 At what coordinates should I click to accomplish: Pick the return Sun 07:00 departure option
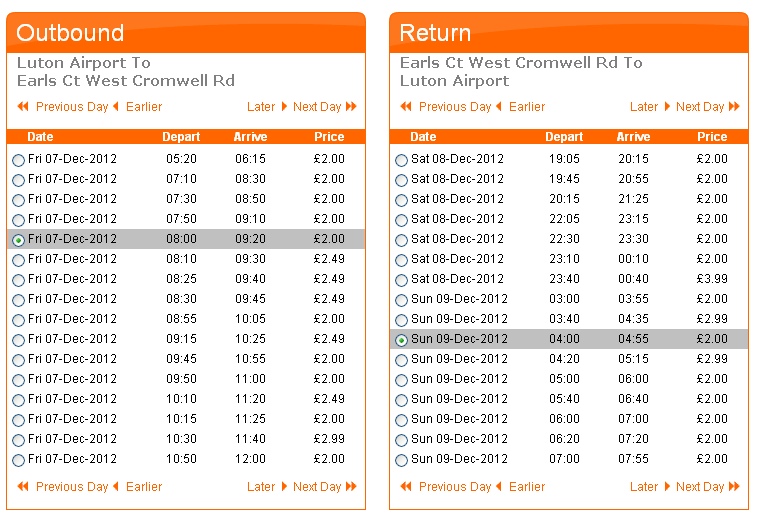tap(401, 460)
